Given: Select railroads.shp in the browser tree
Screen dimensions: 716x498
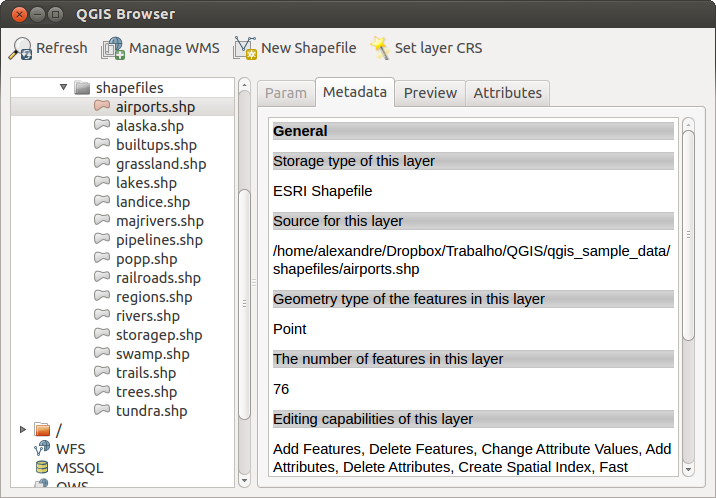Looking at the screenshot, I should point(158,278).
